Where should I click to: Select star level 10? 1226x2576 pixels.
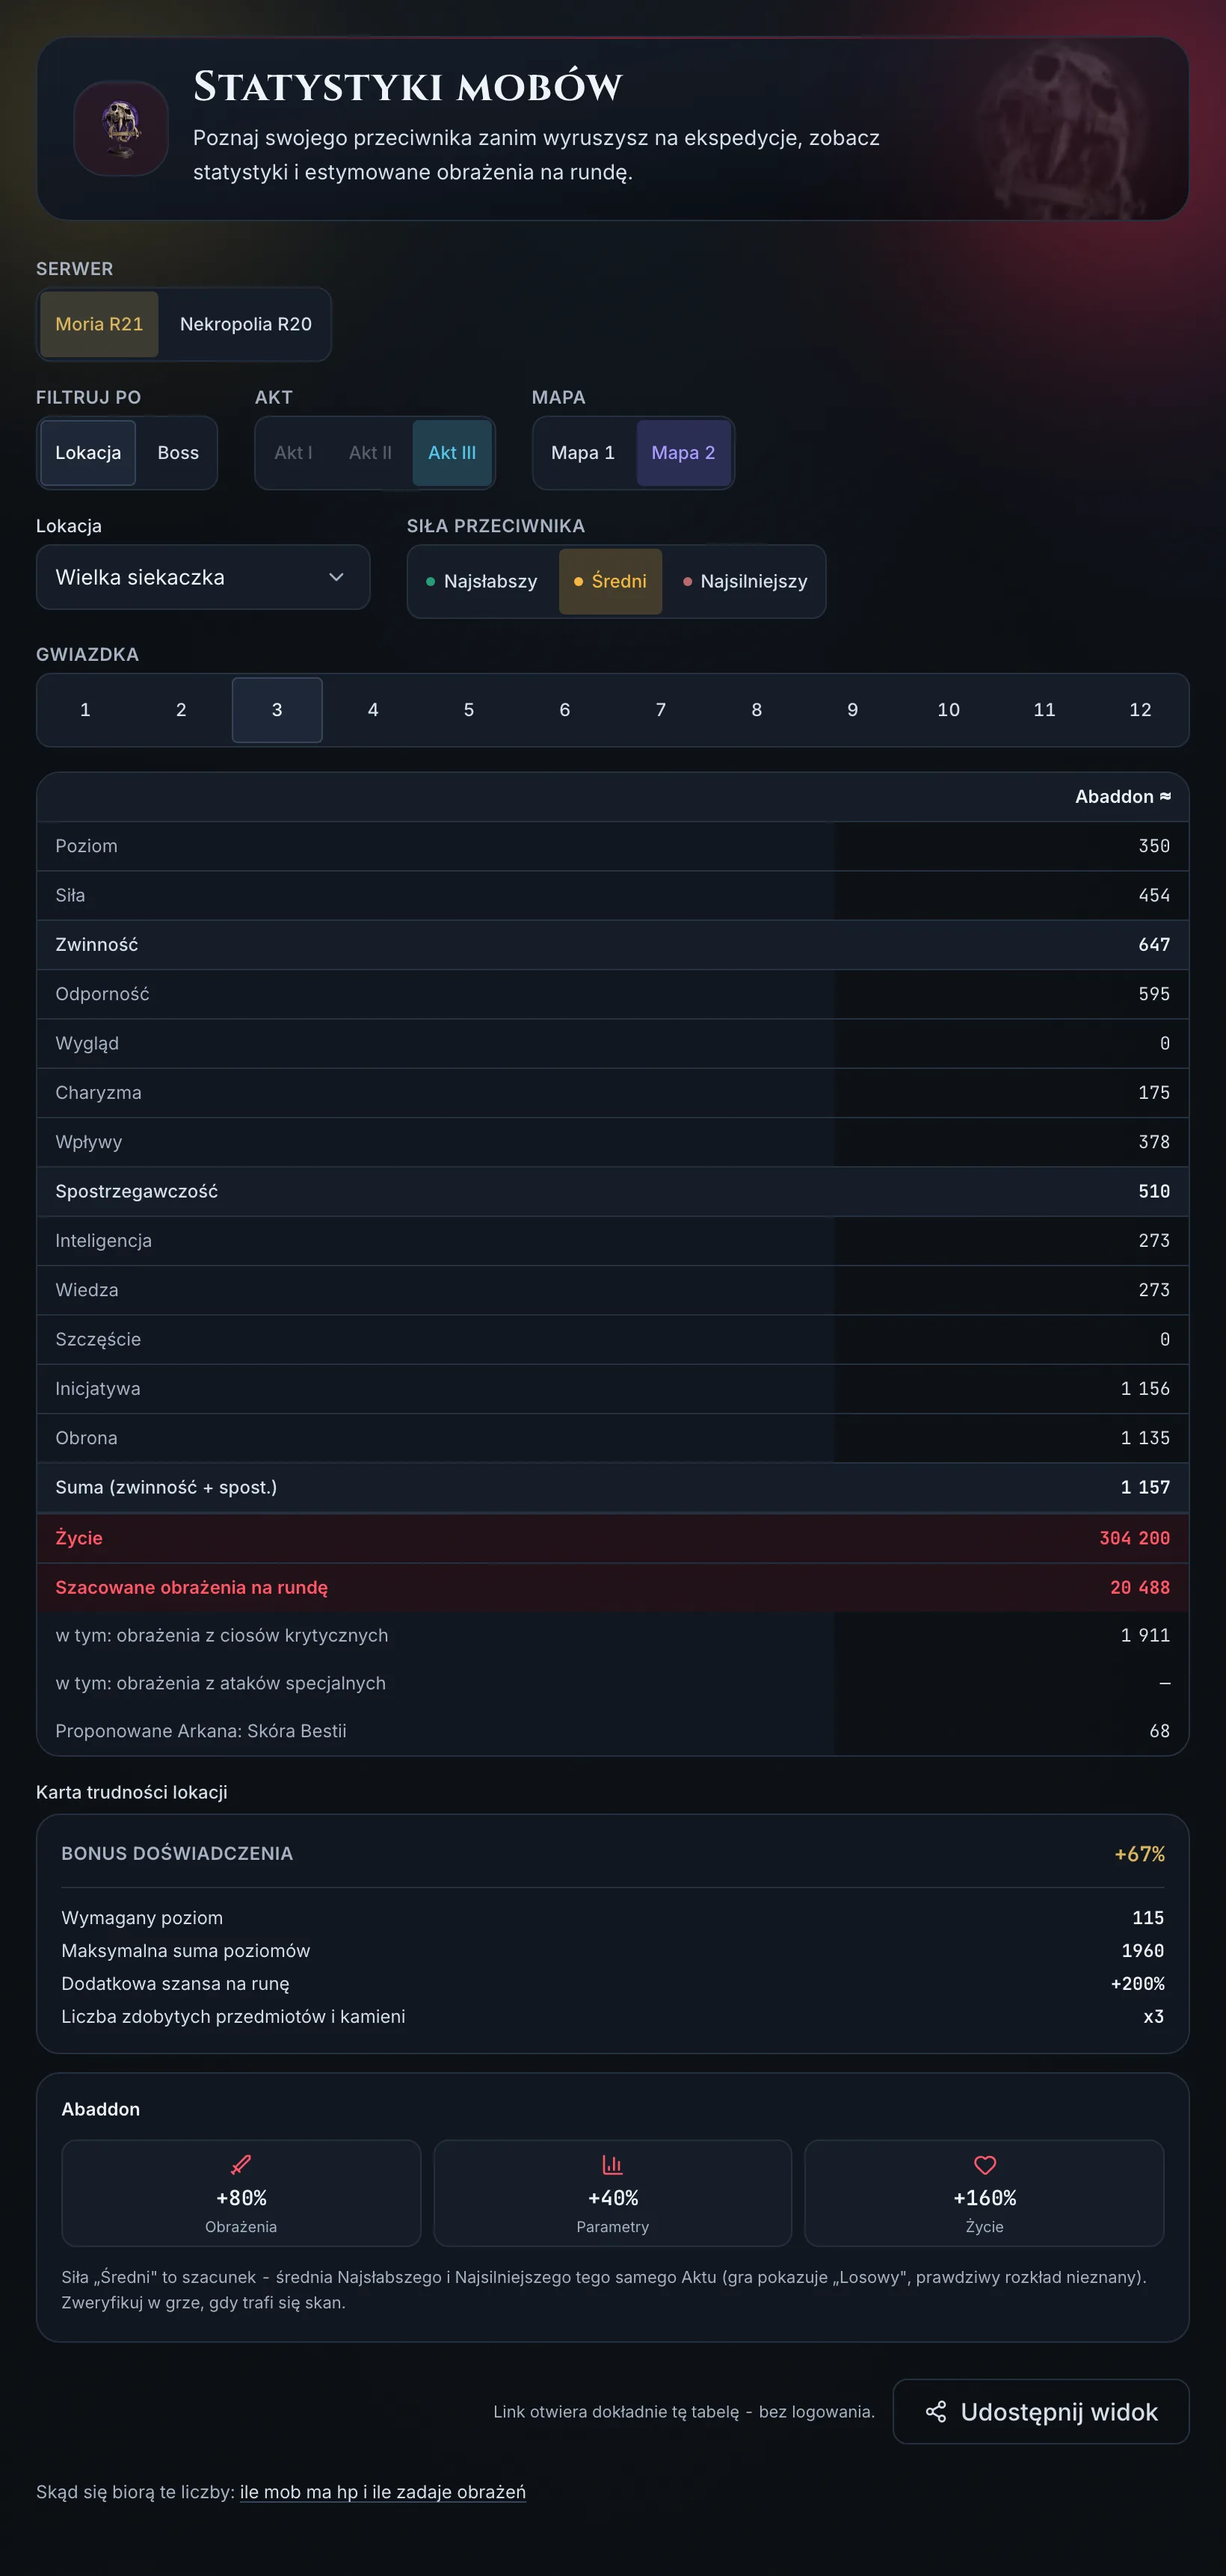point(949,710)
